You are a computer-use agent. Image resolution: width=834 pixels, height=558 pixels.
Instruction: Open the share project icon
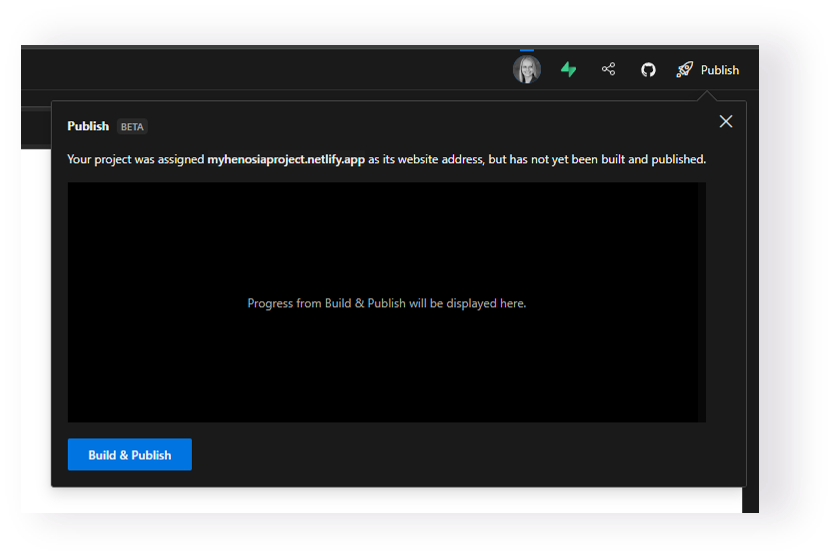608,70
